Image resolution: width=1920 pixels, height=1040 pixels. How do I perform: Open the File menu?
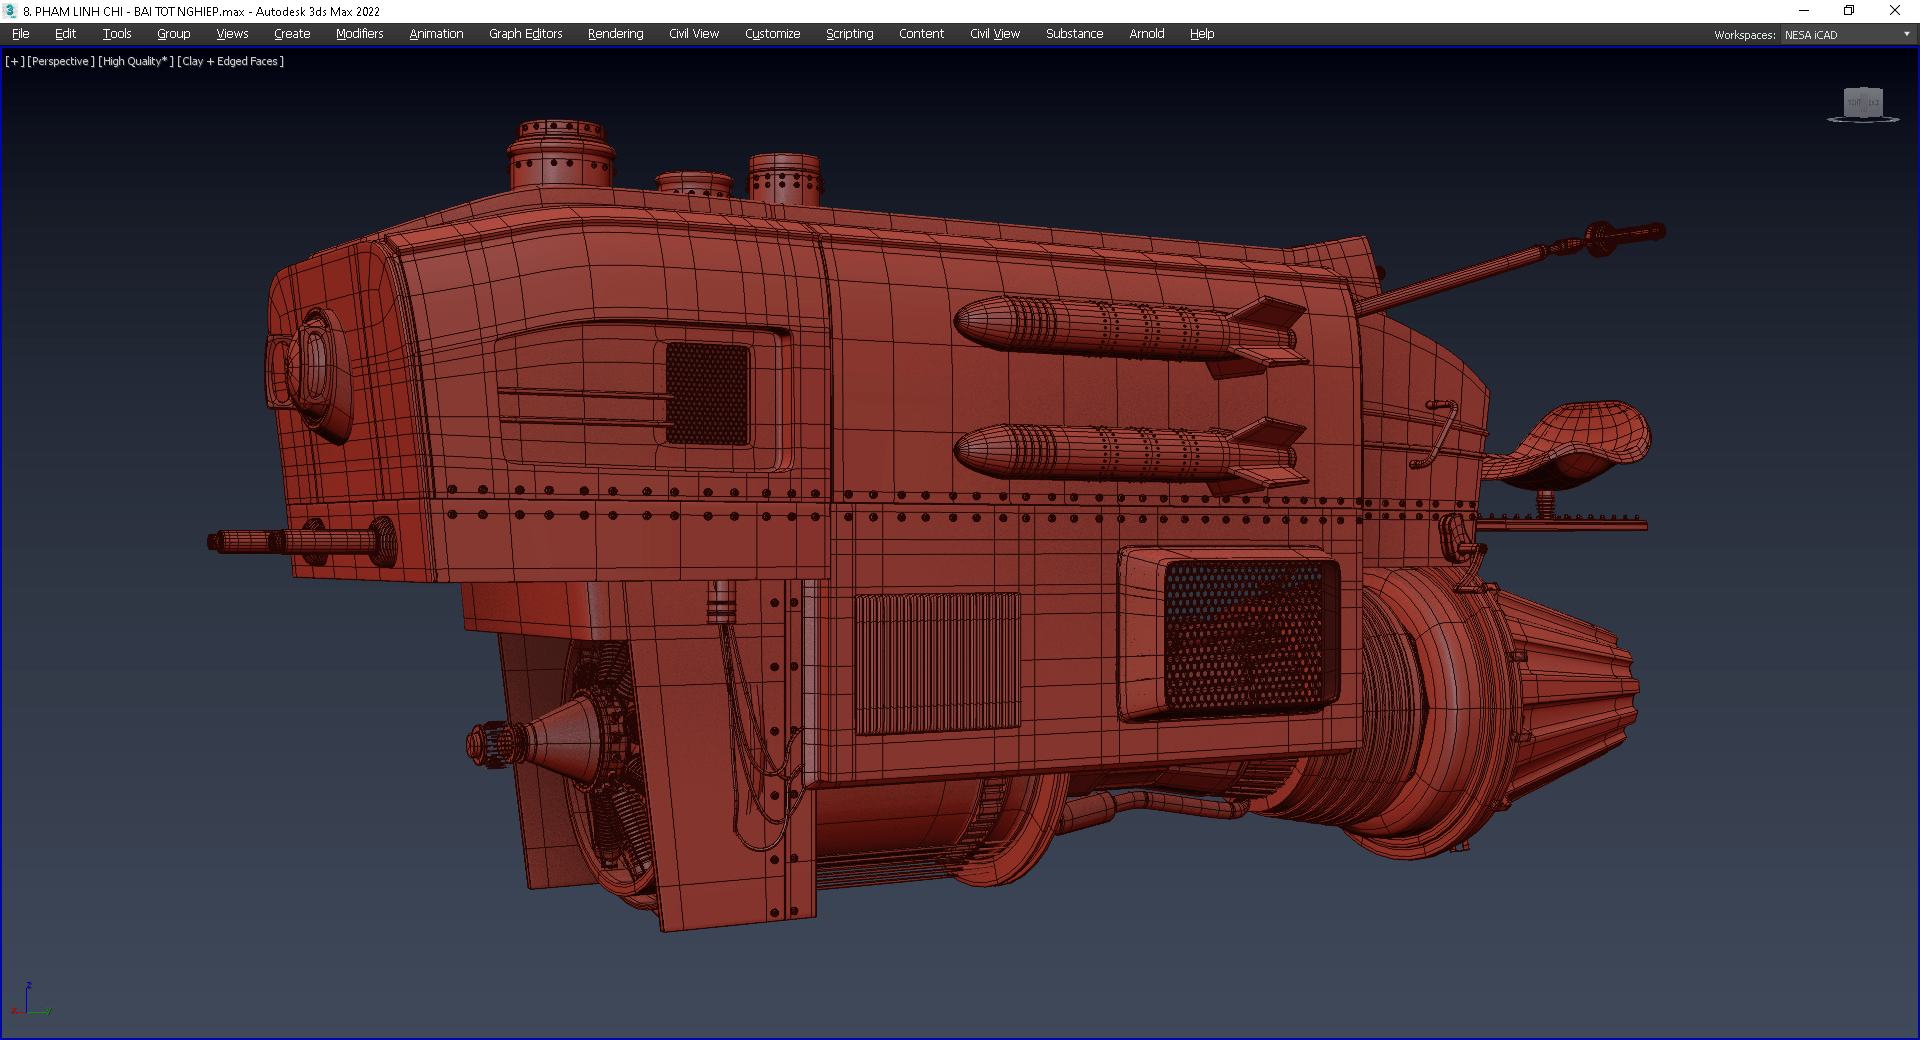pos(20,34)
